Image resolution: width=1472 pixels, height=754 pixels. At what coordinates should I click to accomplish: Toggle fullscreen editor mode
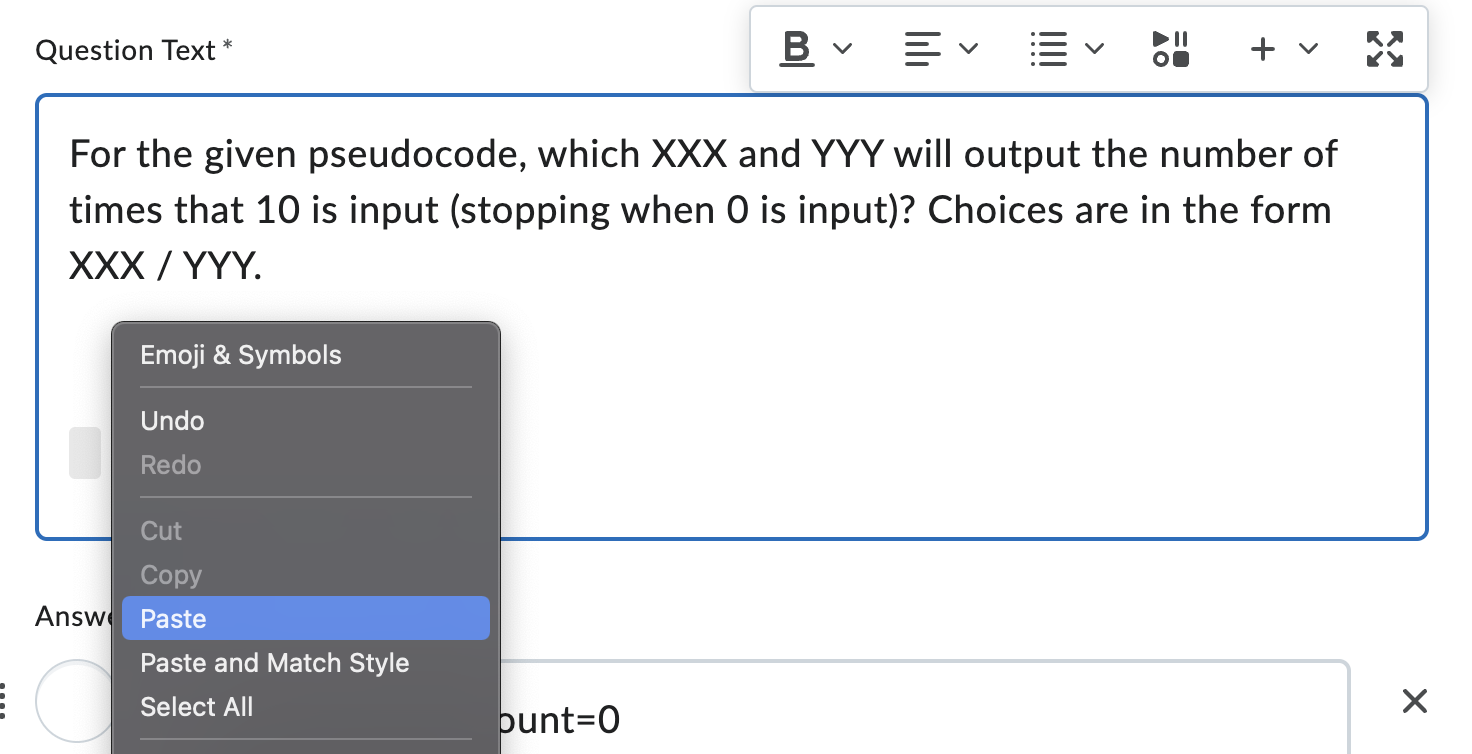[1384, 48]
